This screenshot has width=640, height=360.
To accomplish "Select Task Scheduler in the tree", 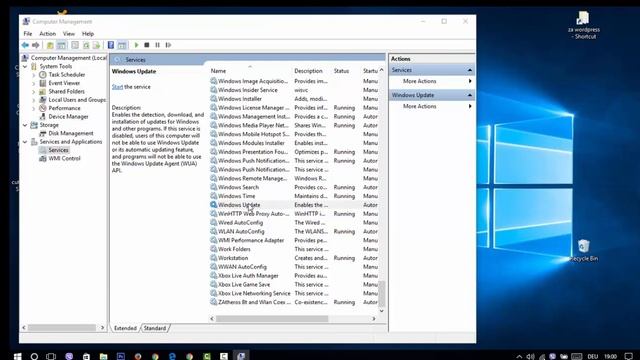I will point(67,75).
